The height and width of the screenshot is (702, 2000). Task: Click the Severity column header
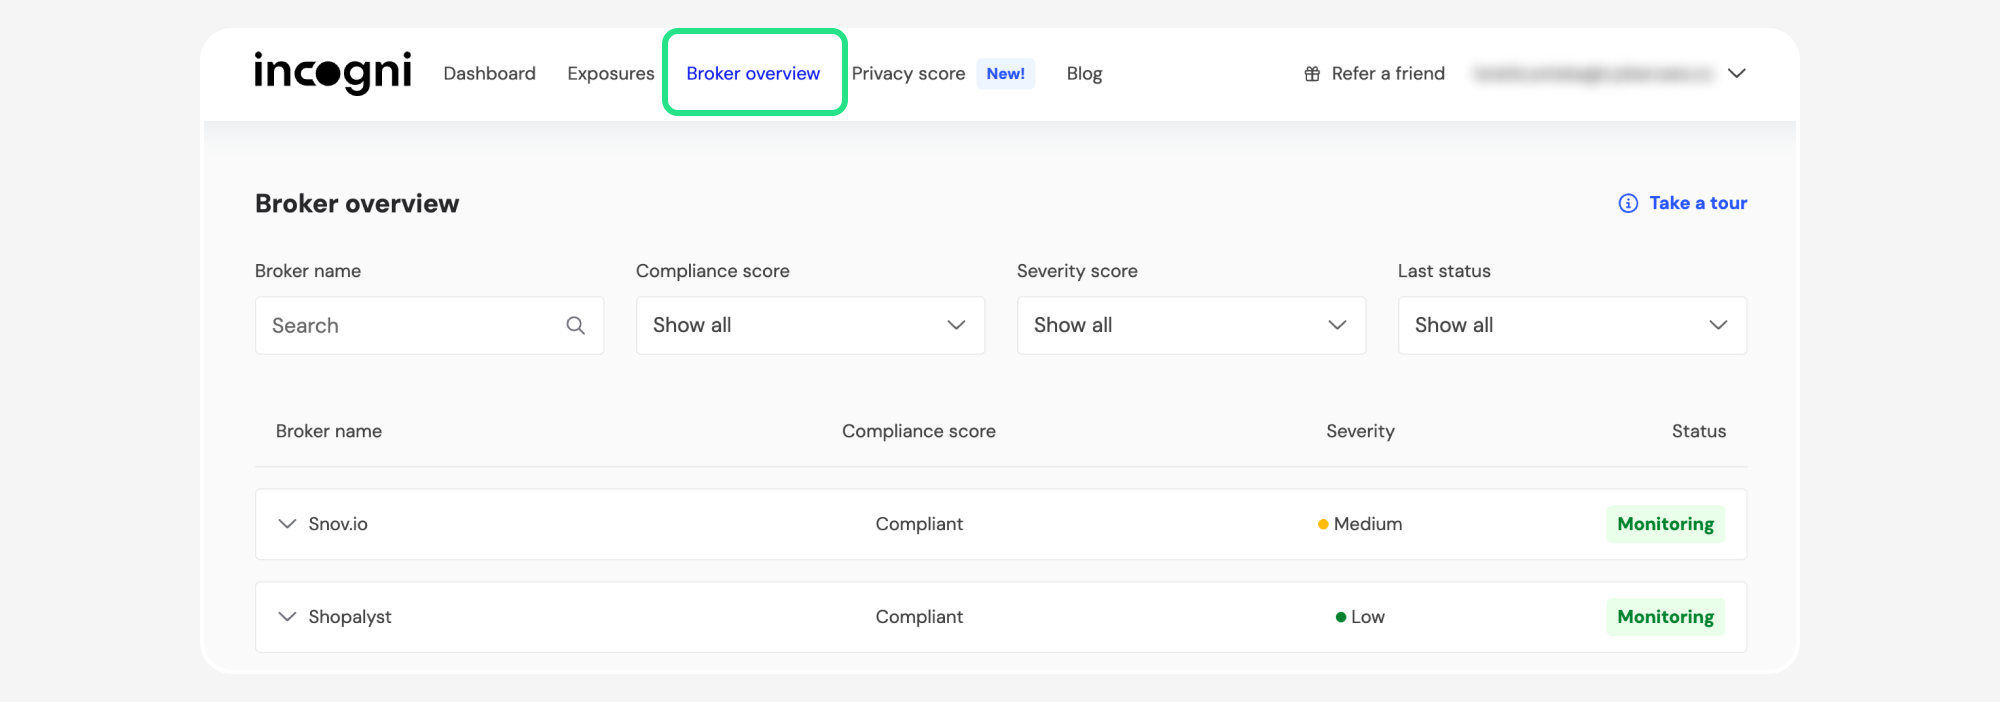click(1360, 431)
